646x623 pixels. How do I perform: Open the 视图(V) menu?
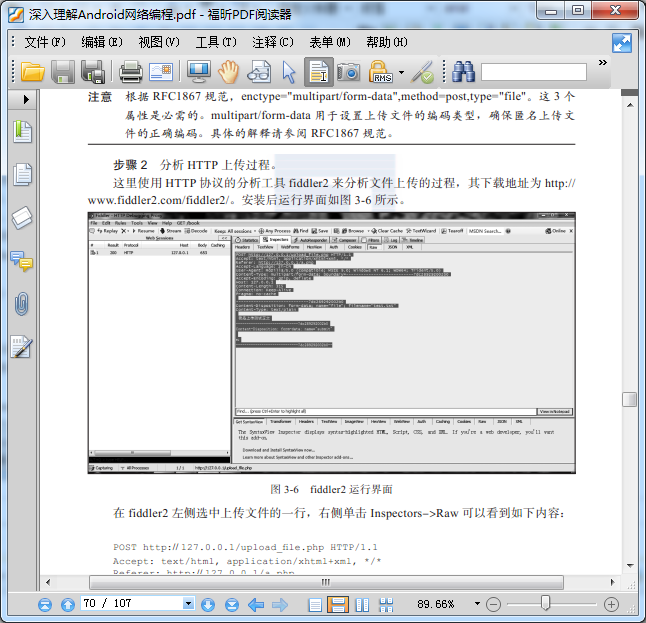point(159,42)
